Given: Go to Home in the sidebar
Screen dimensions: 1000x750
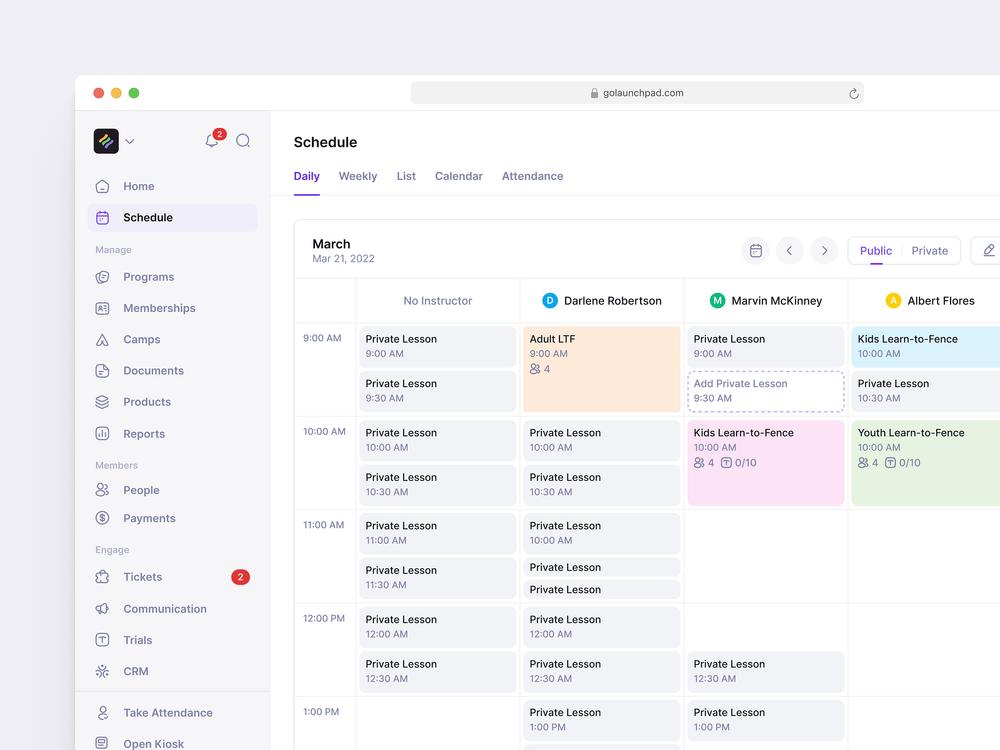Looking at the screenshot, I should tap(173, 186).
